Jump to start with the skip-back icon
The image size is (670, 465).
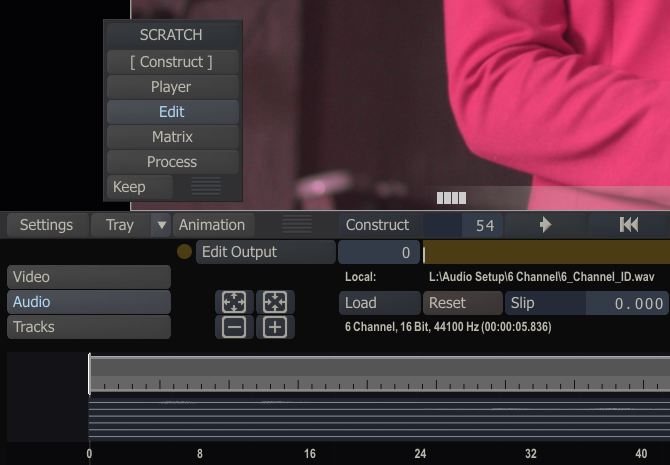(629, 225)
